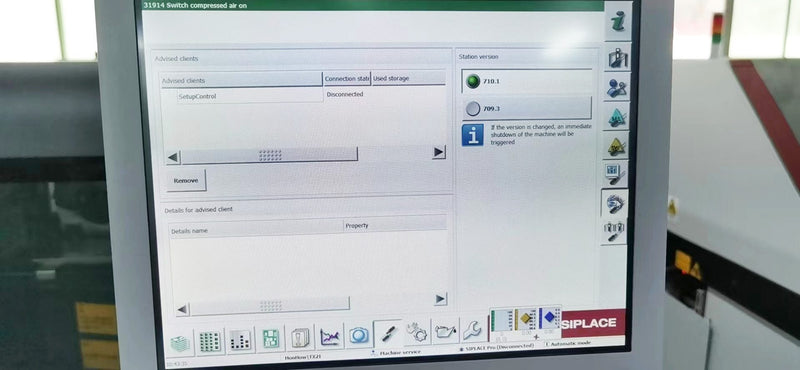Viewport: 800px width, 370px height.
Task: Click right arrow of advised clients scrollbar
Action: (439, 152)
